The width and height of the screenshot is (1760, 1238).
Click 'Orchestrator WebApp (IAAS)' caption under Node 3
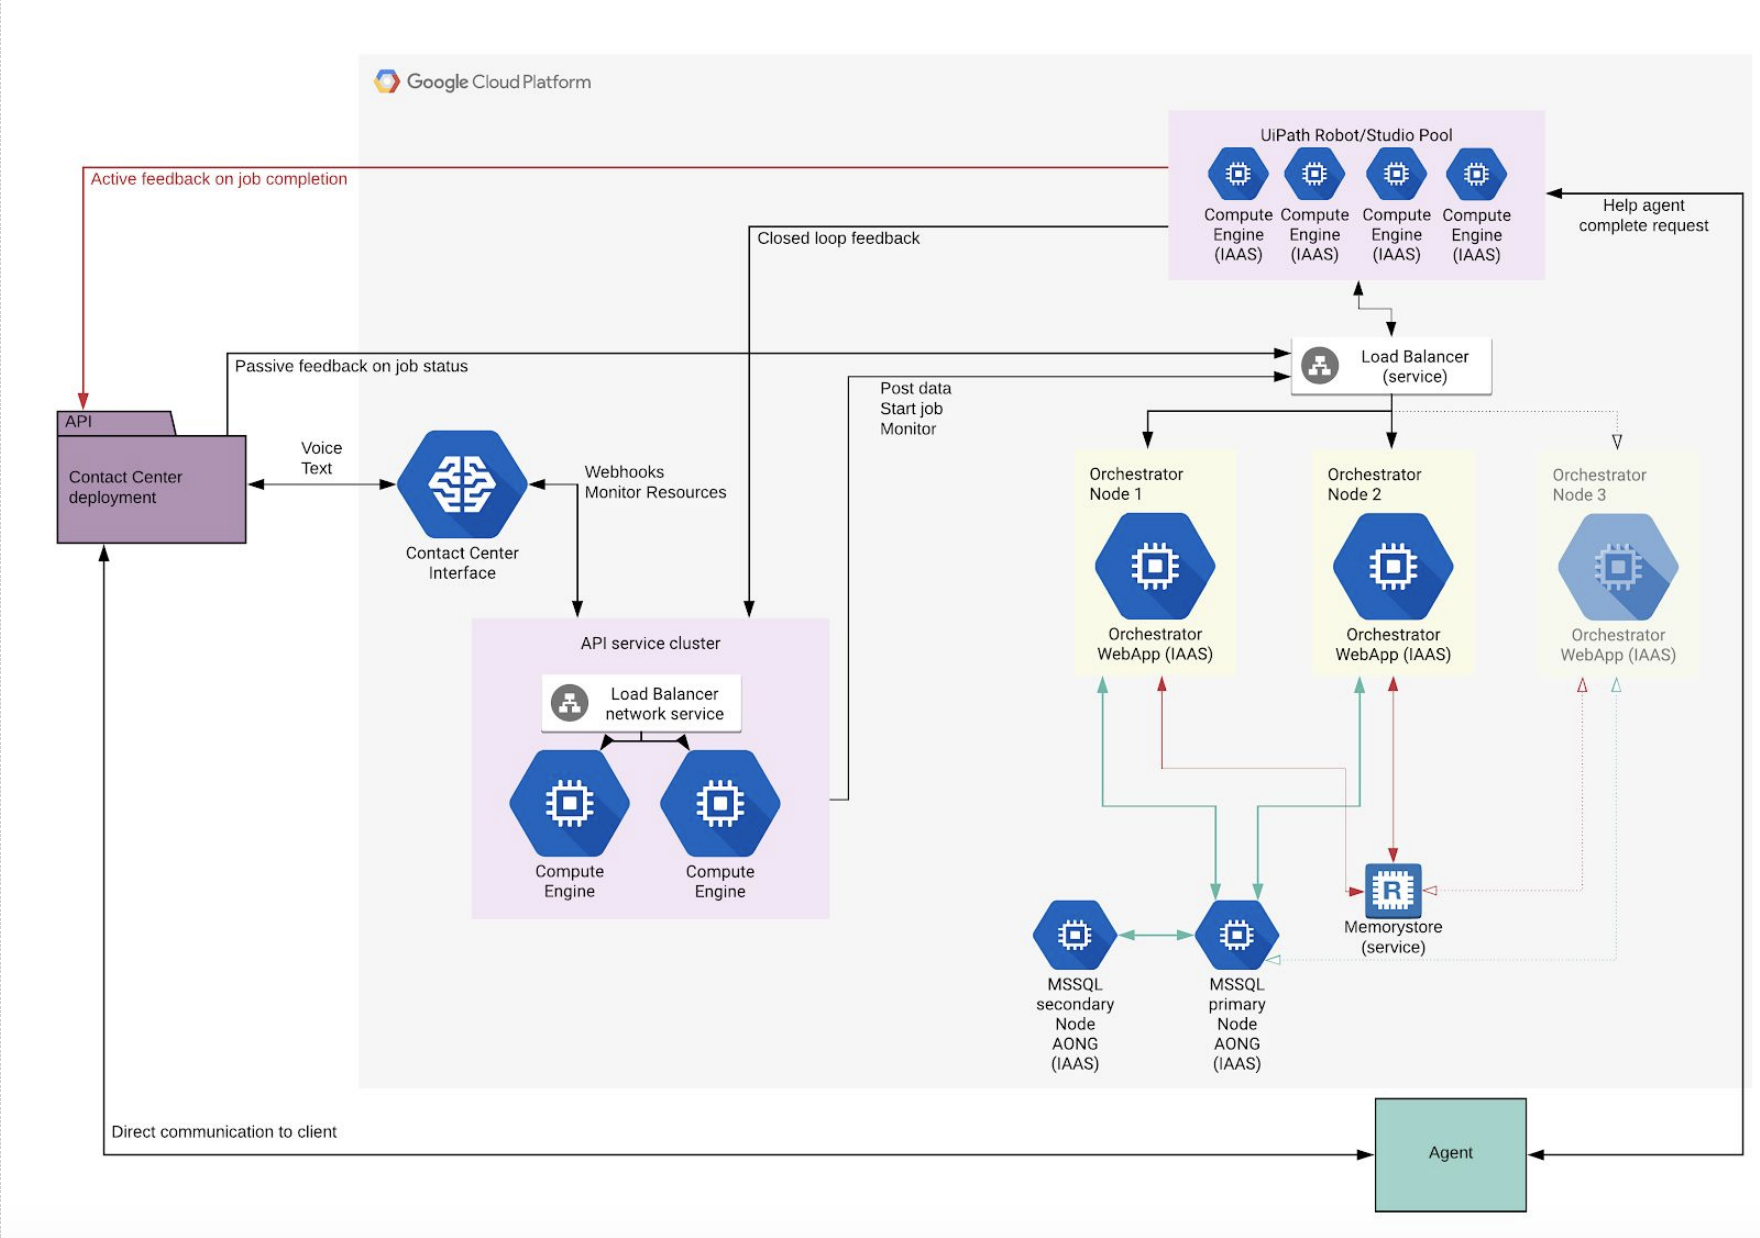pos(1618,645)
